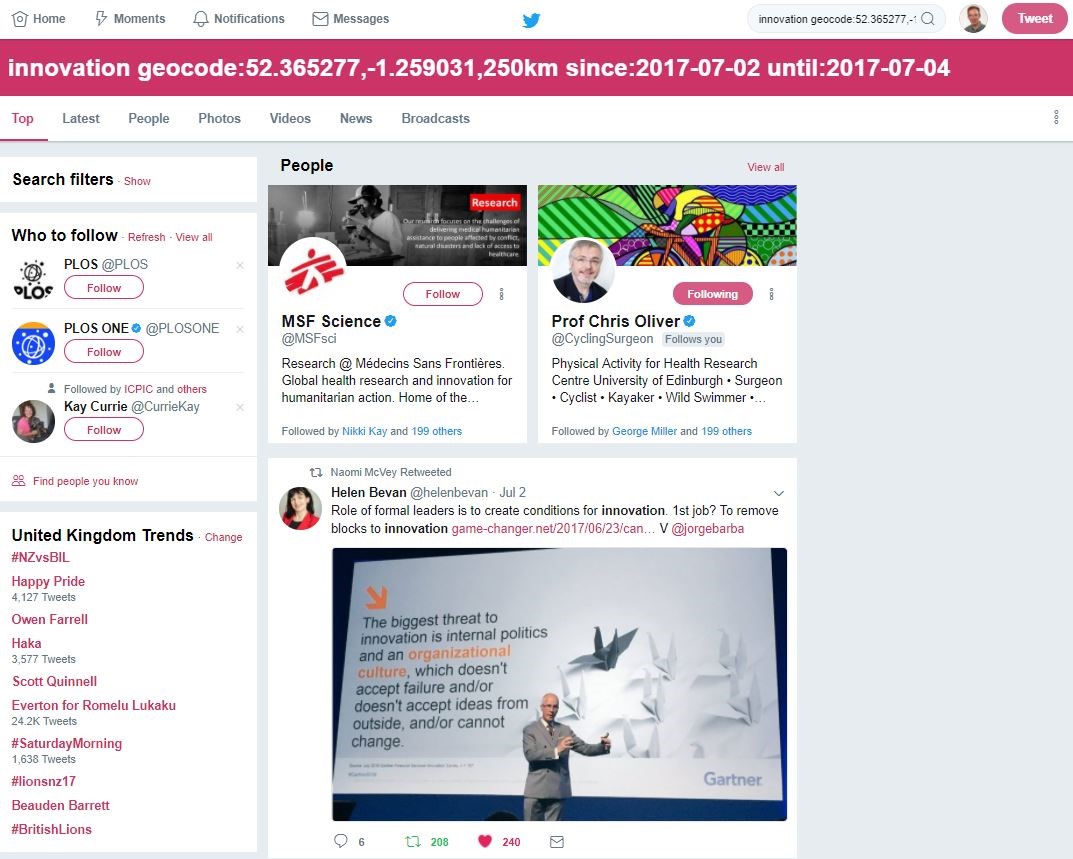
Task: Open search results overflow menu
Action: click(x=1056, y=117)
